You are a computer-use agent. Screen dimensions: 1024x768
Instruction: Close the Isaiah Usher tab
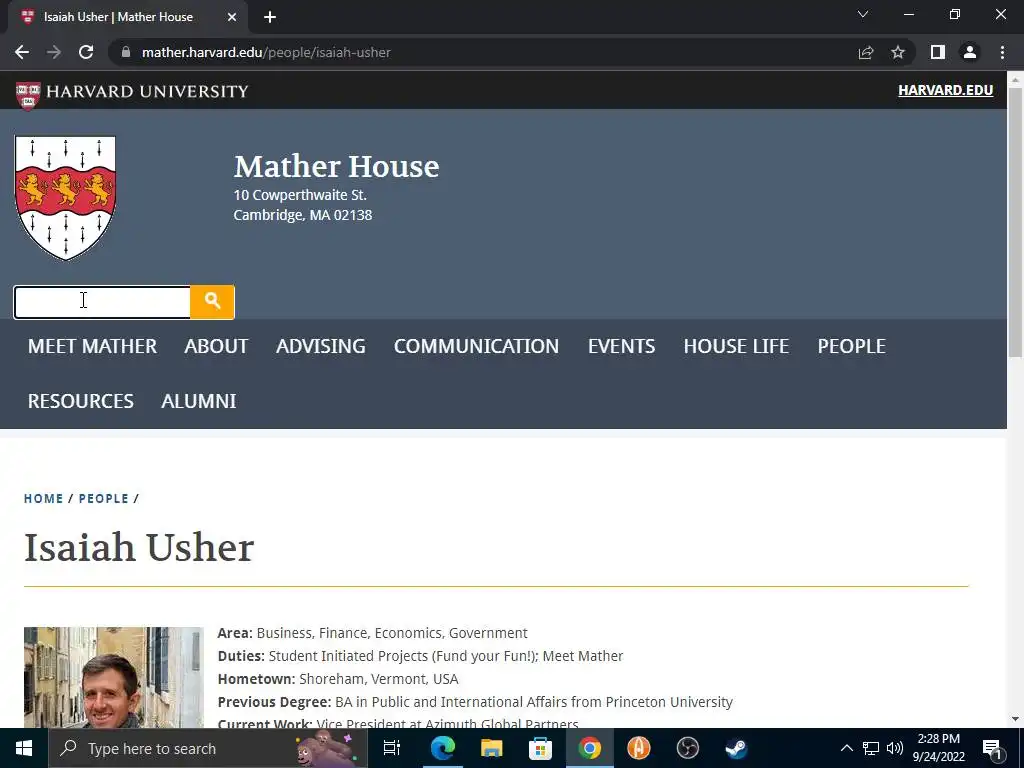(232, 17)
